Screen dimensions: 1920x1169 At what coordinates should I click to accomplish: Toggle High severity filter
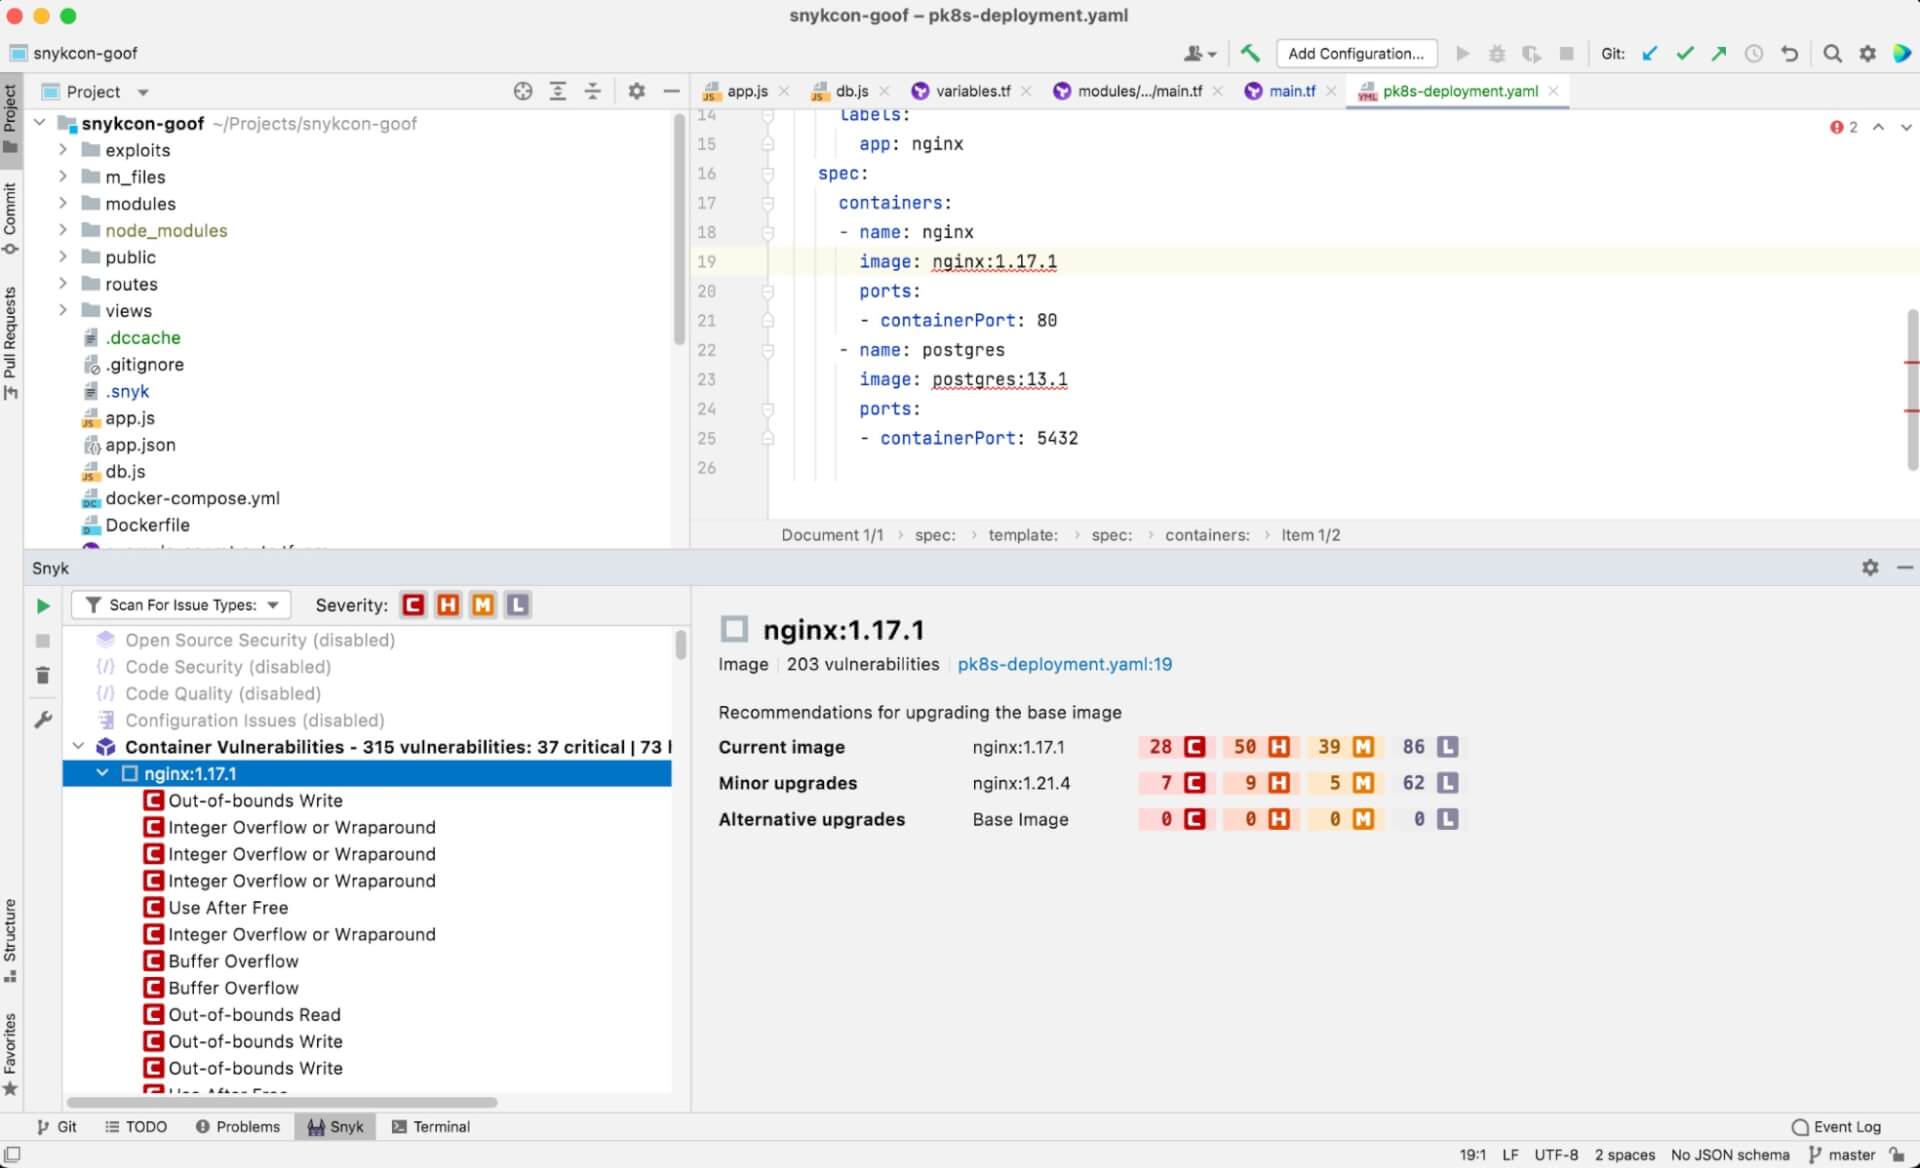[x=448, y=606]
